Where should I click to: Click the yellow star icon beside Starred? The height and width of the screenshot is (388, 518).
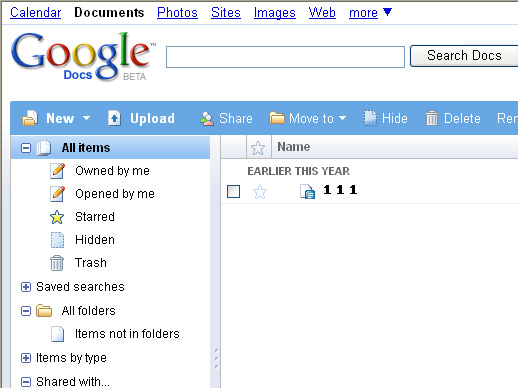click(x=57, y=217)
